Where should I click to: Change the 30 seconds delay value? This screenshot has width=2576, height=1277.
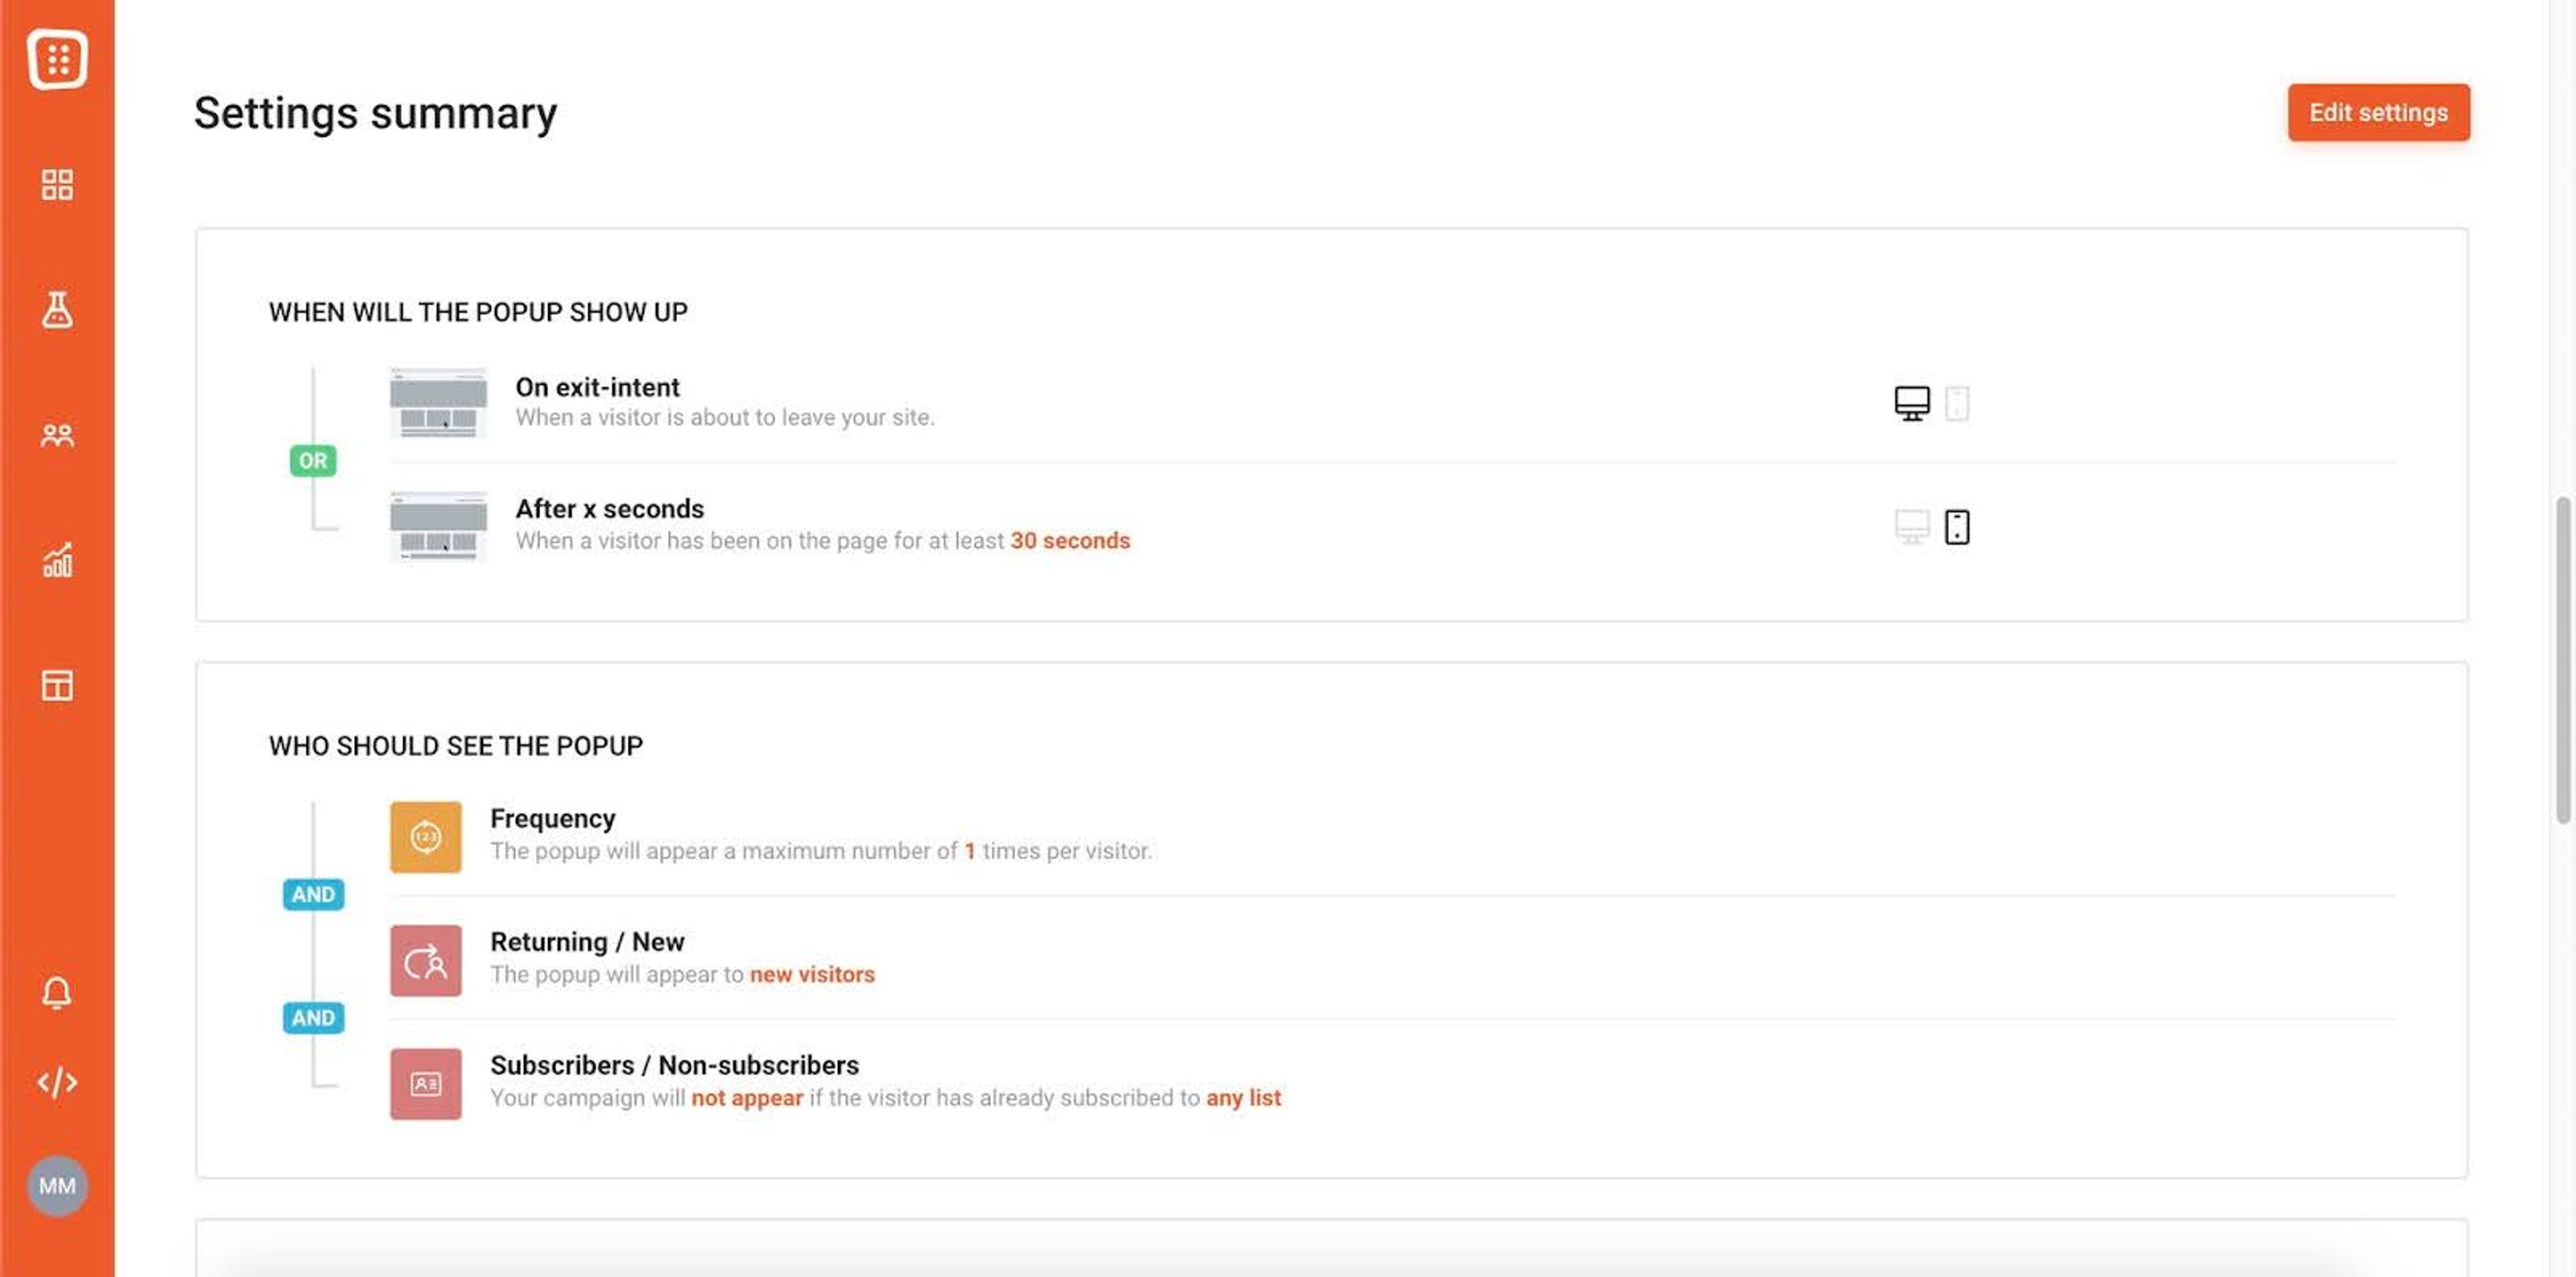(x=1069, y=541)
